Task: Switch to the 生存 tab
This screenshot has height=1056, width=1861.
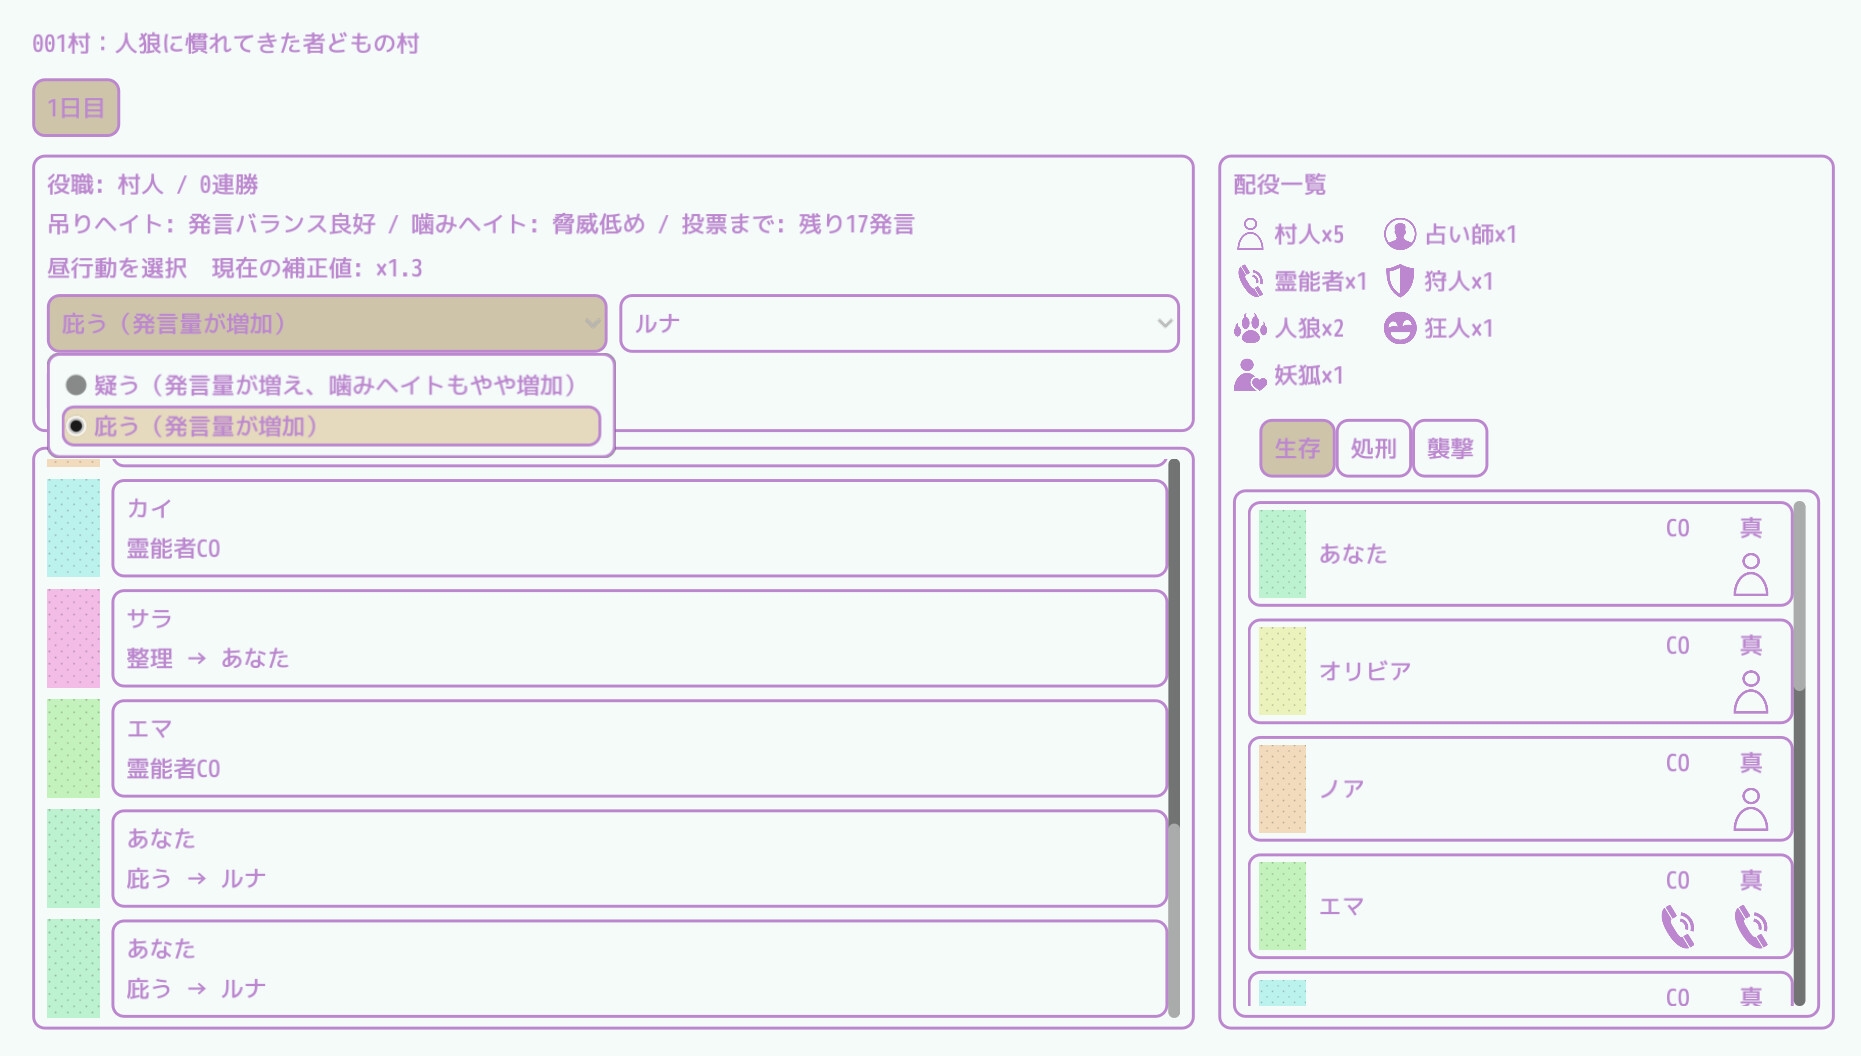Action: tap(1297, 448)
